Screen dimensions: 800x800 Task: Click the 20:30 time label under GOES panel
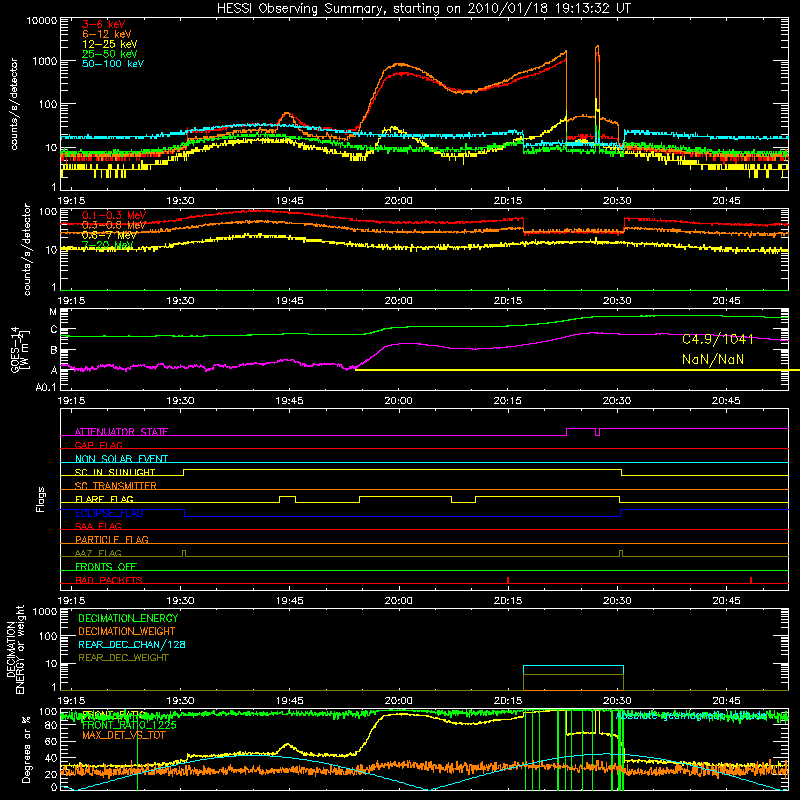tap(617, 401)
